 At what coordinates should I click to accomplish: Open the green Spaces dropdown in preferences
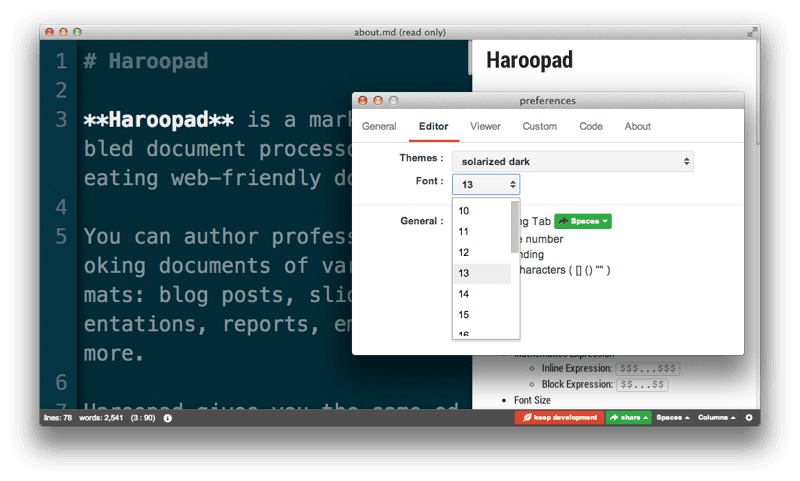[582, 220]
